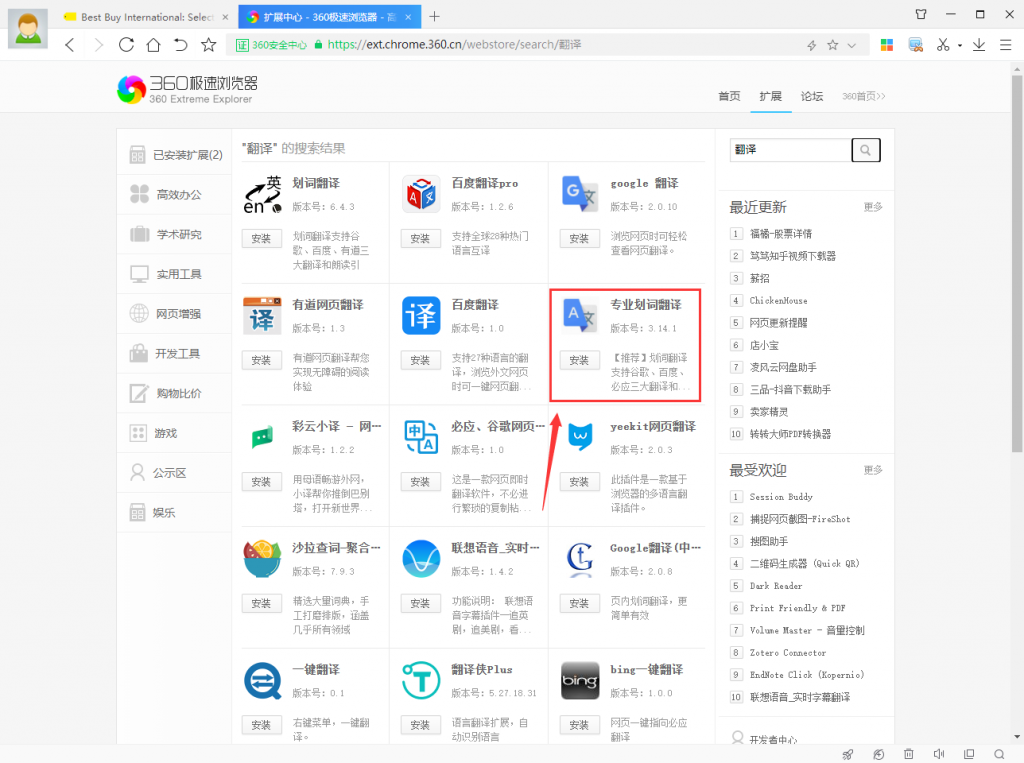Click the skin shirt icon in title bar
Viewport: 1024px width, 763px height.
point(921,14)
